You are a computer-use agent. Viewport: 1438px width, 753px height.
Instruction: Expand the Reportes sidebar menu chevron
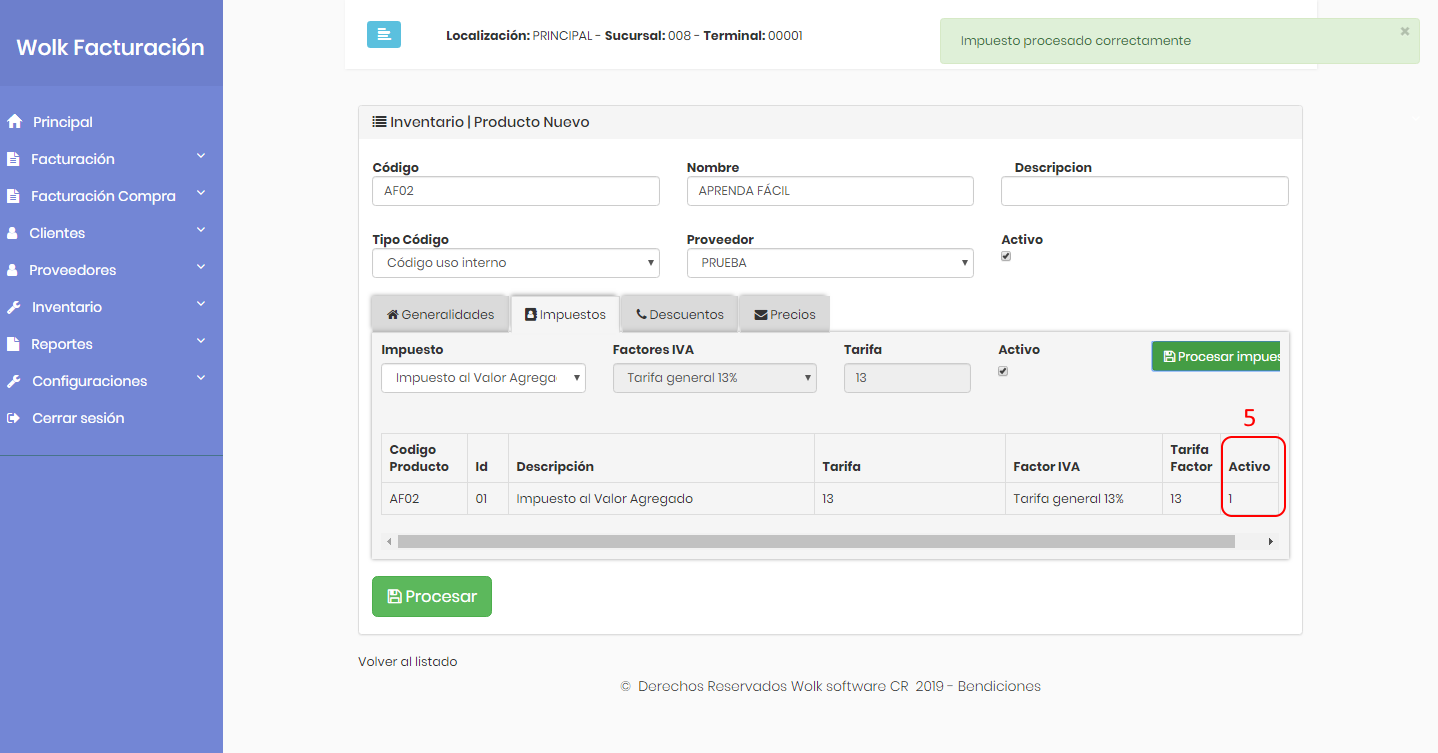201,342
